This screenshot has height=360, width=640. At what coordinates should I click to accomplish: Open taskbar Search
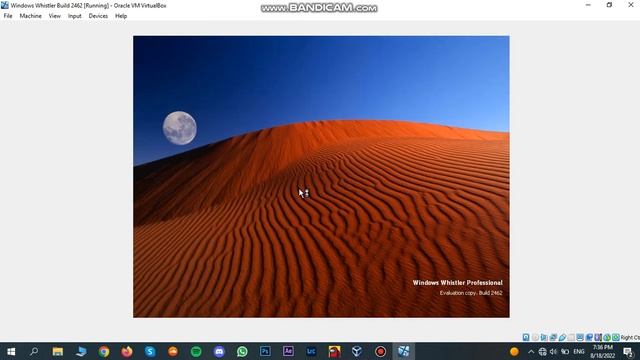point(34,351)
